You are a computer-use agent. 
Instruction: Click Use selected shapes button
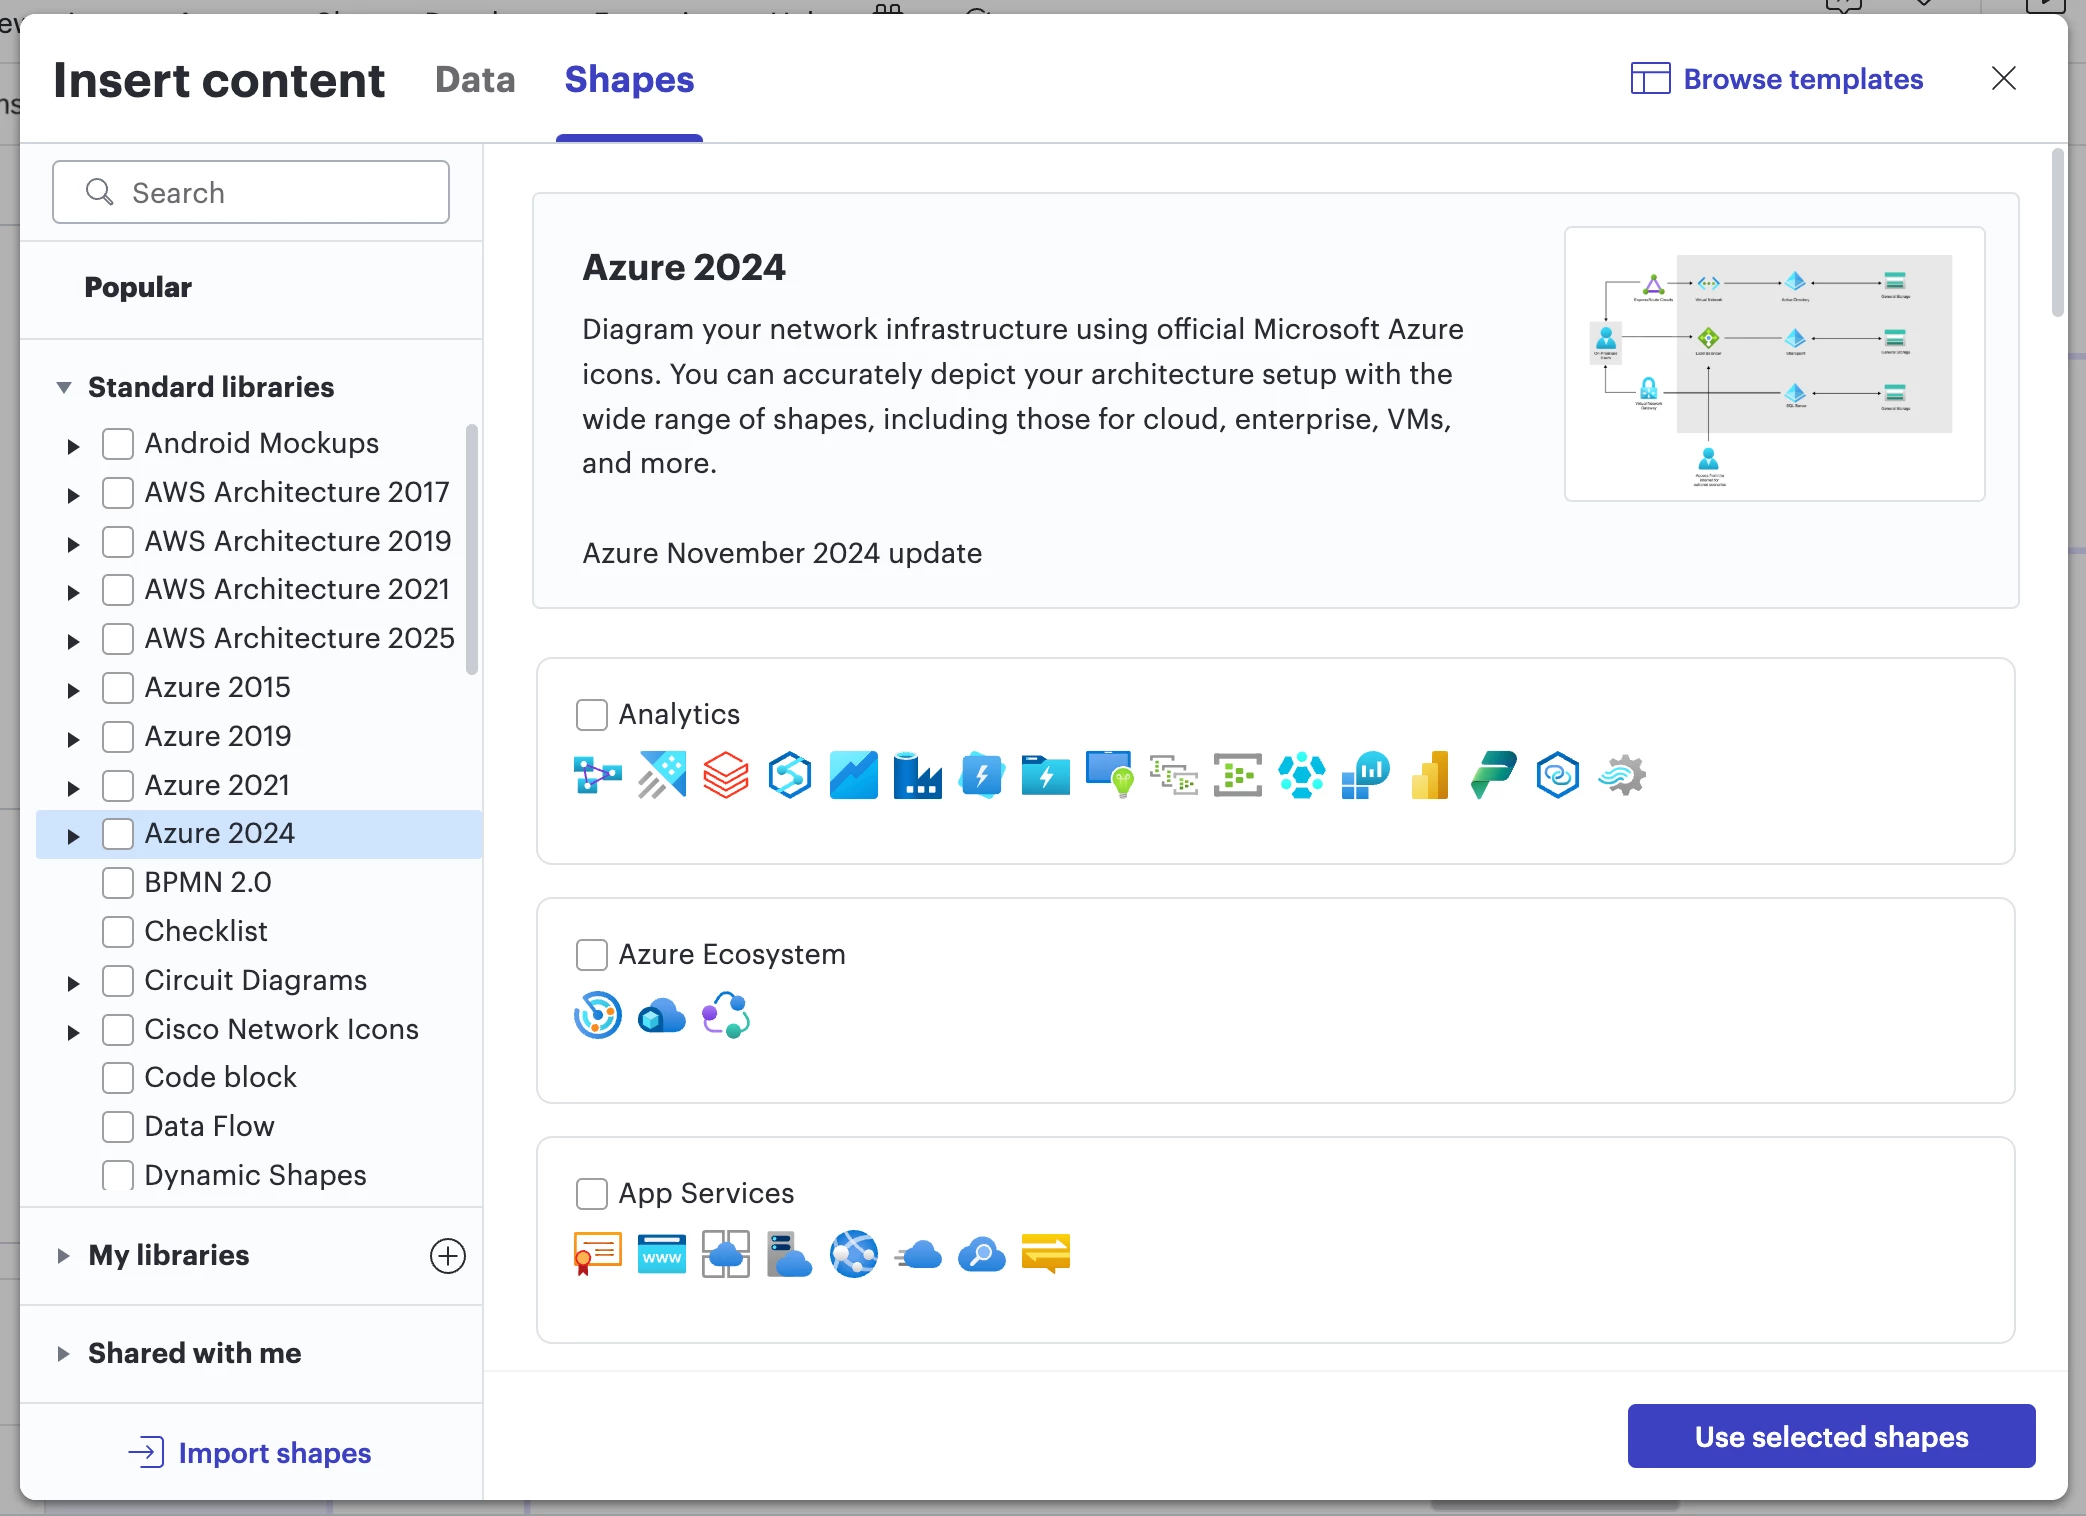tap(1830, 1437)
